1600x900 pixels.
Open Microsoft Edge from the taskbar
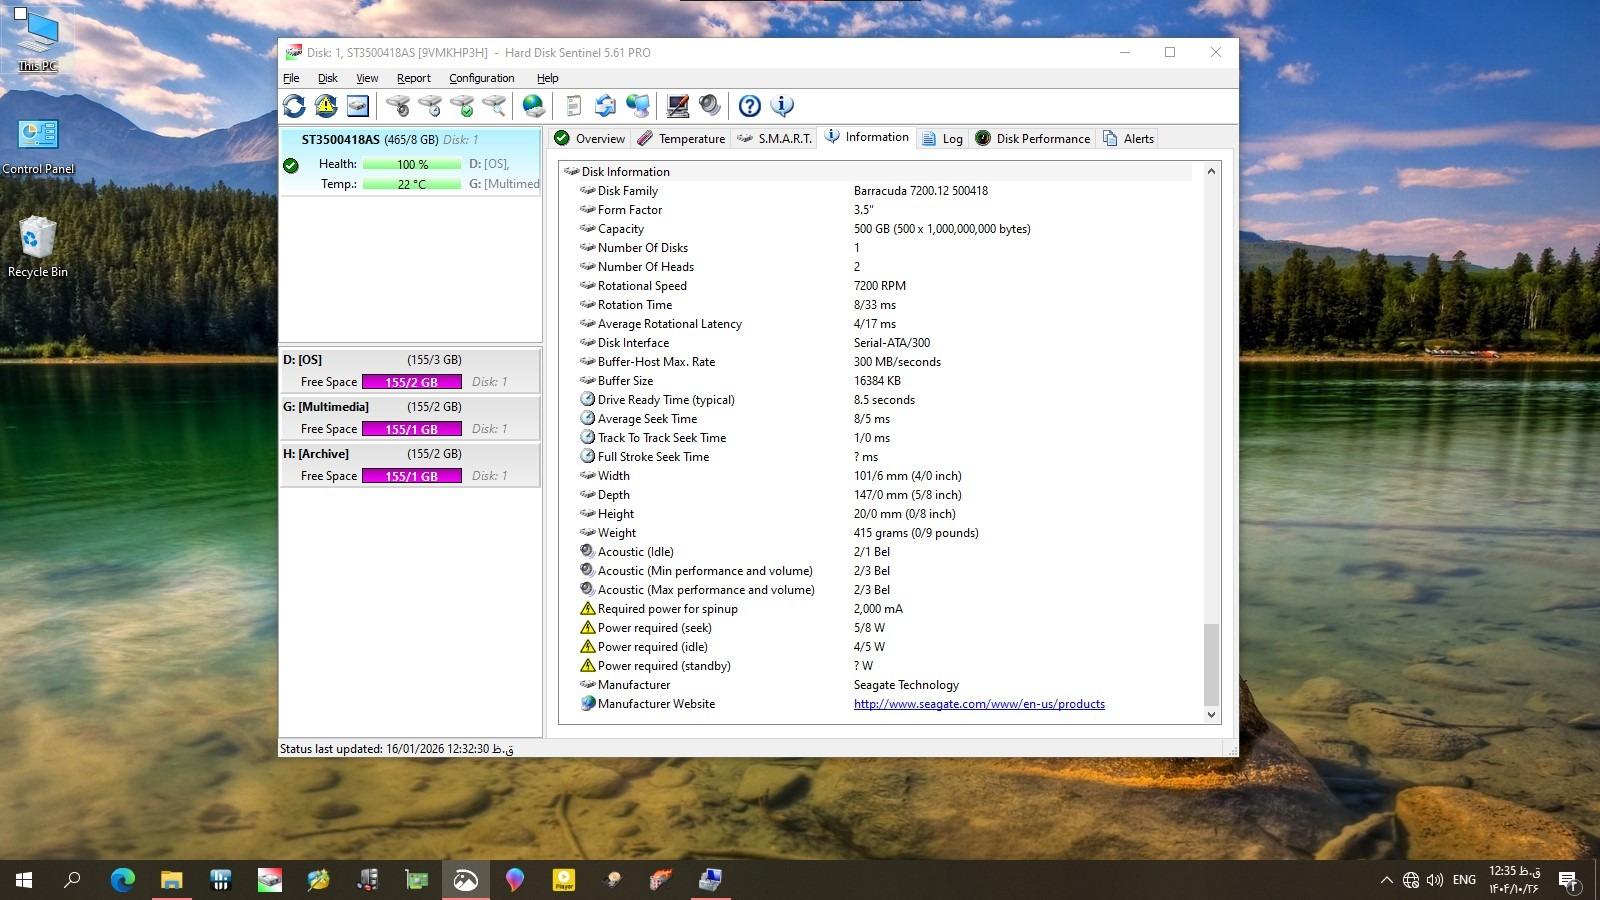123,880
